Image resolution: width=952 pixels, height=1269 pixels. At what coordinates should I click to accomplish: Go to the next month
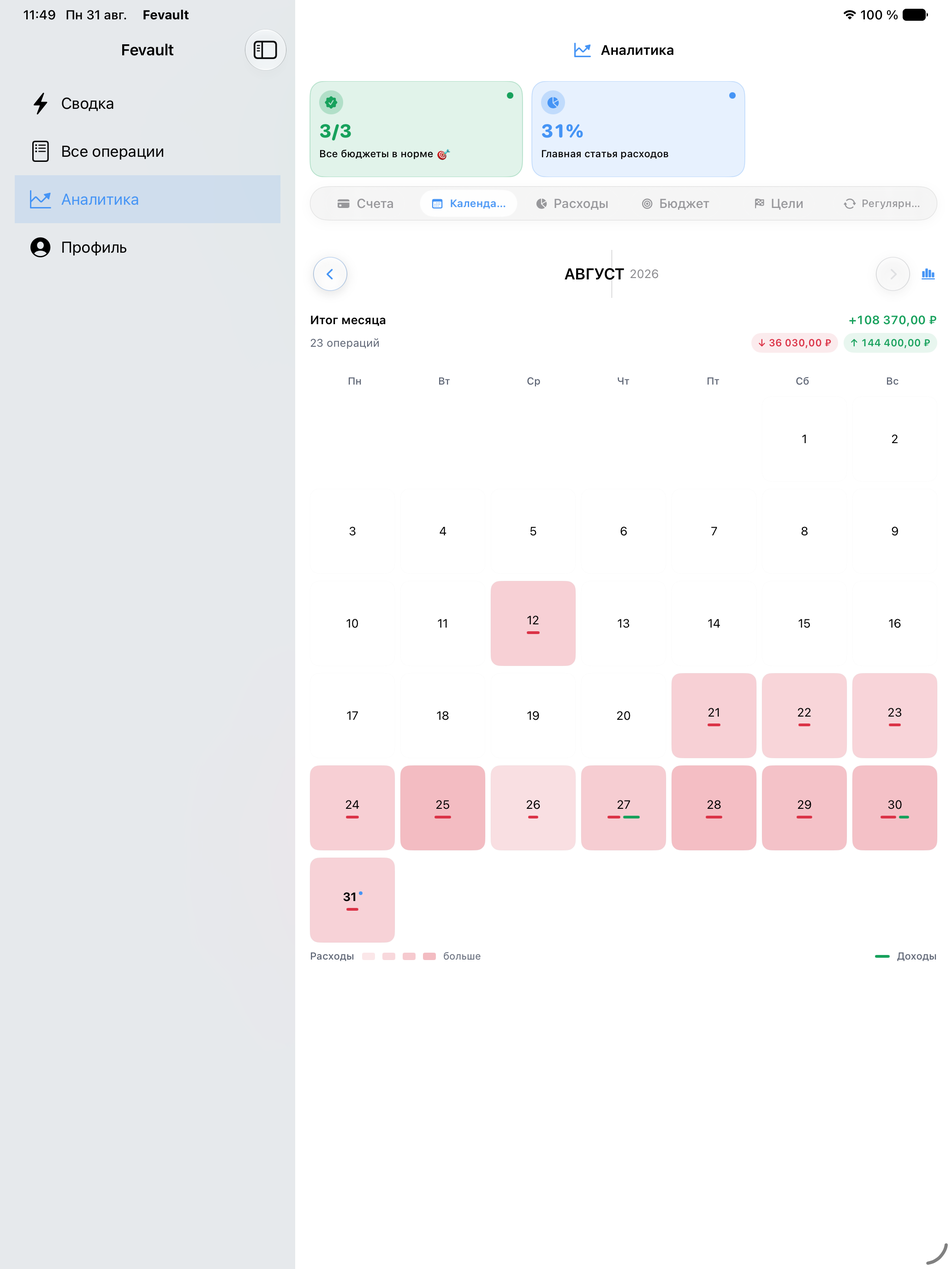pyautogui.click(x=893, y=274)
